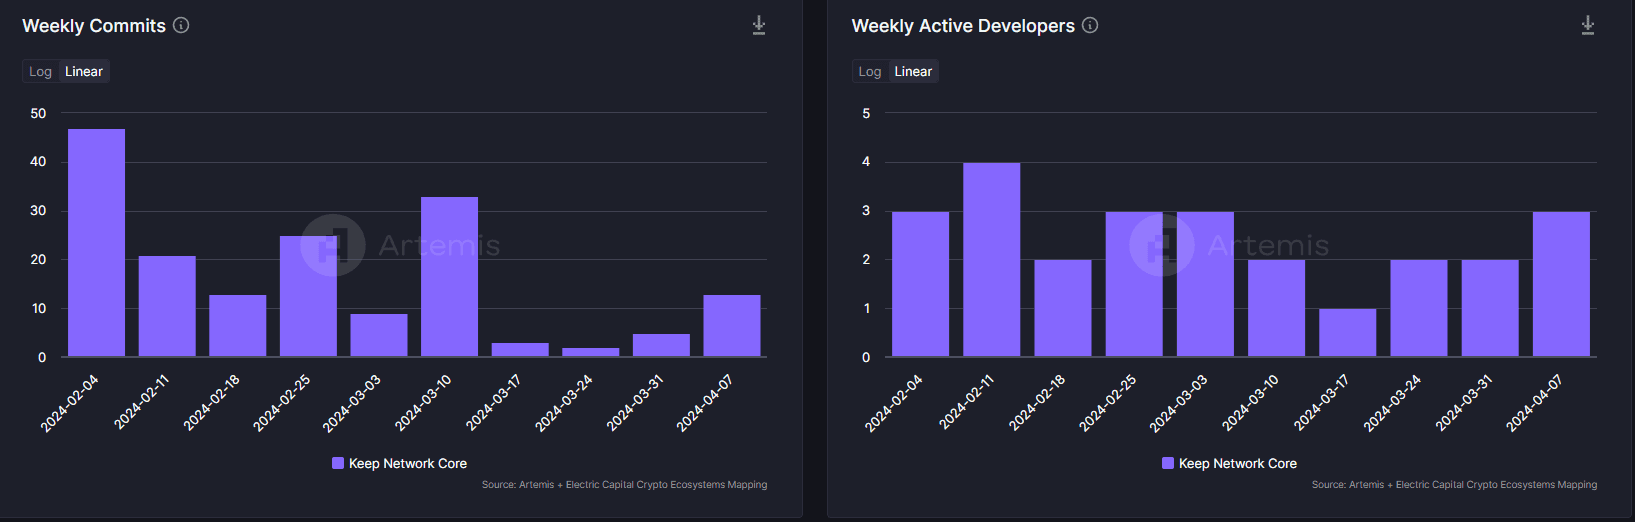The width and height of the screenshot is (1635, 522).
Task: Click the 2024-03-10 bar in Weekly Commits
Action: click(x=449, y=277)
